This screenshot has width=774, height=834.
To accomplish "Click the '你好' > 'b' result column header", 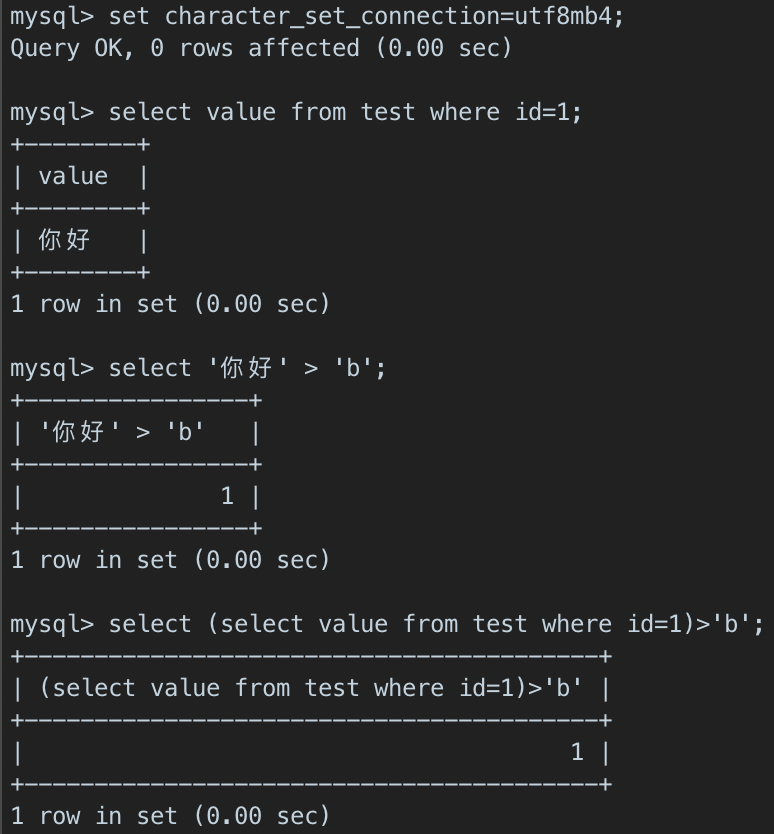I will pyautogui.click(x=122, y=432).
